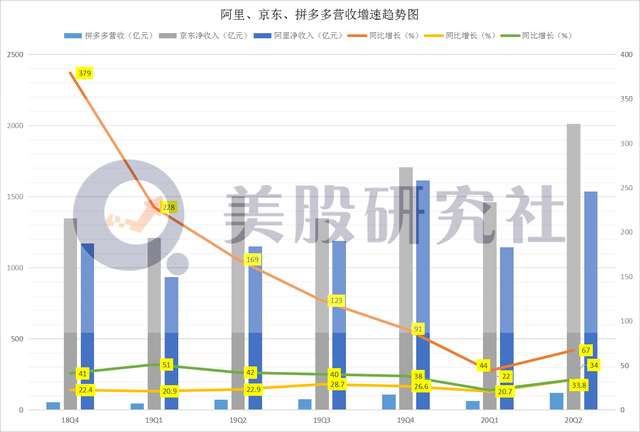Select the 44 data label
640x432 pixels.
coord(483,365)
